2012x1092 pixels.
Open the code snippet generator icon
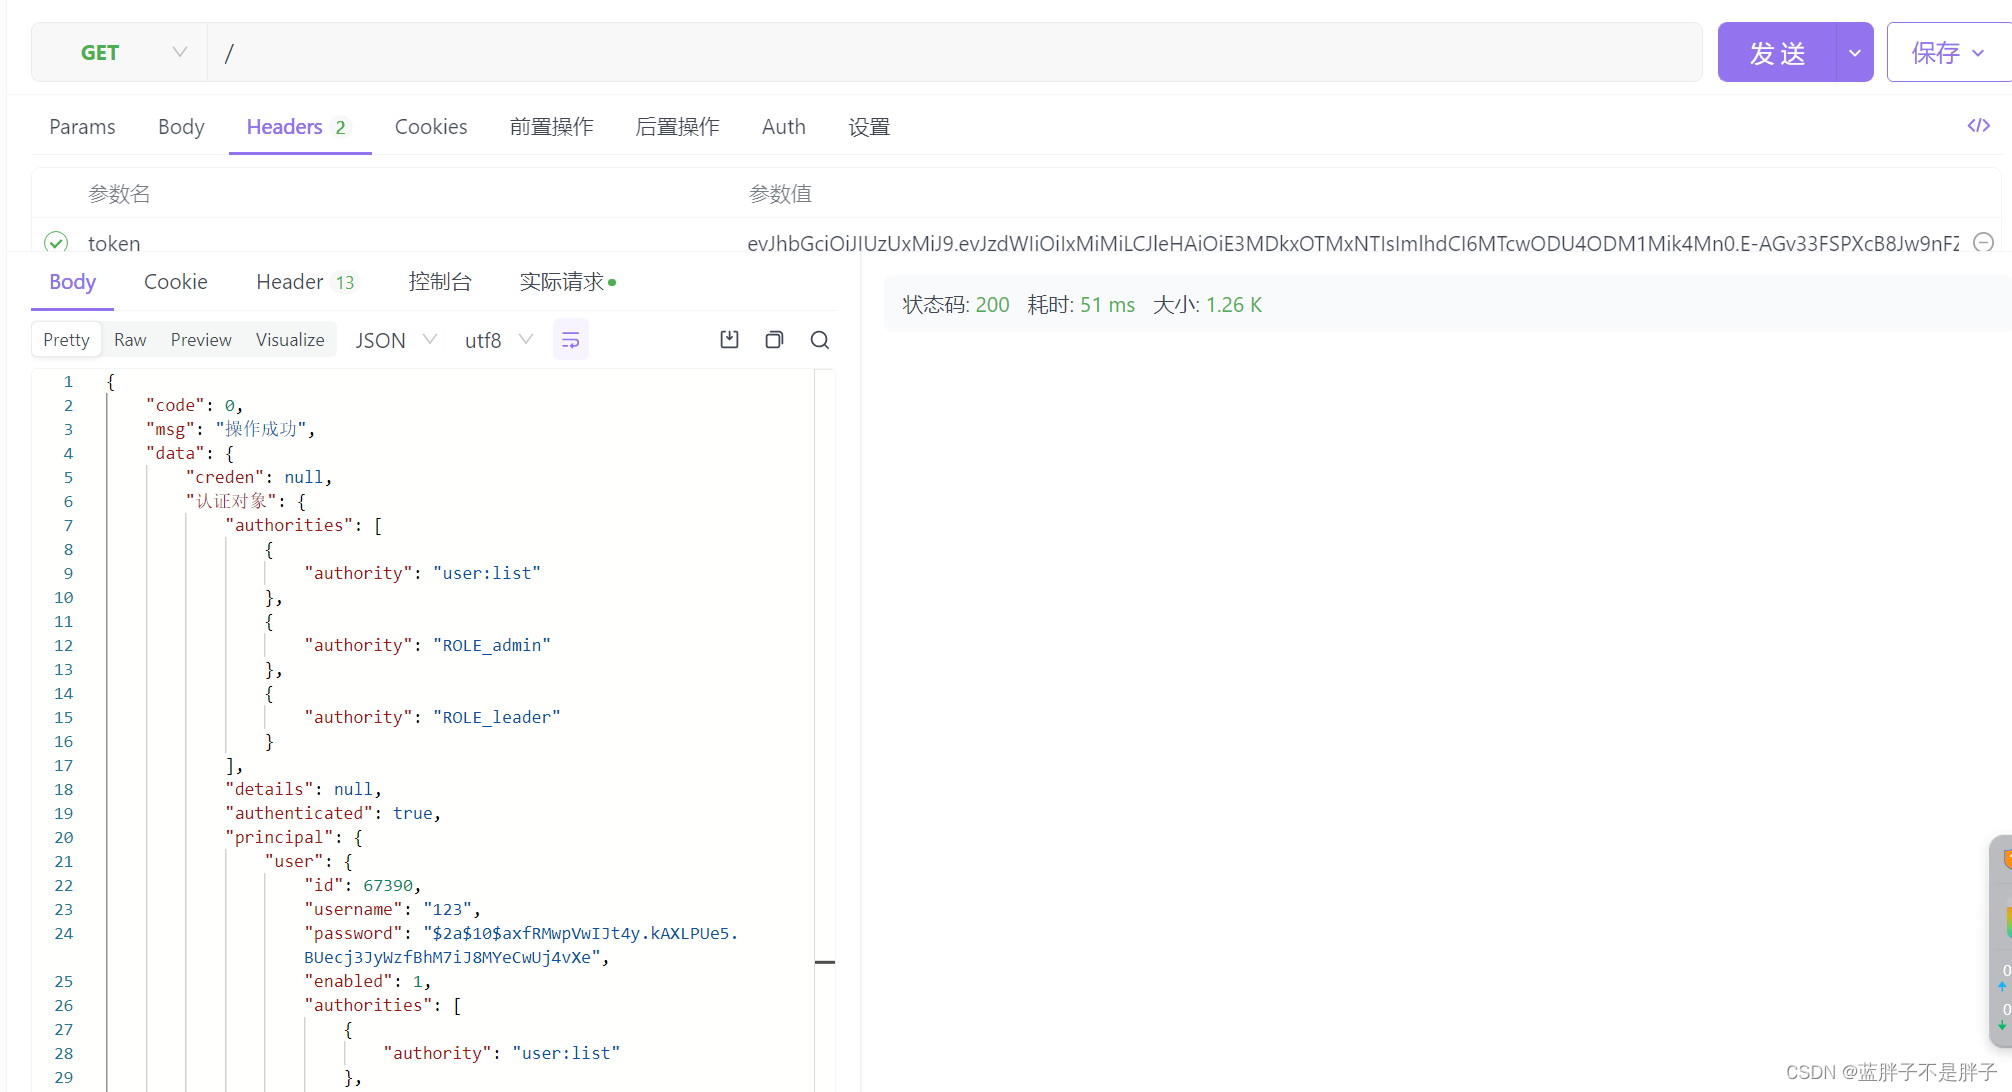pyautogui.click(x=1978, y=125)
